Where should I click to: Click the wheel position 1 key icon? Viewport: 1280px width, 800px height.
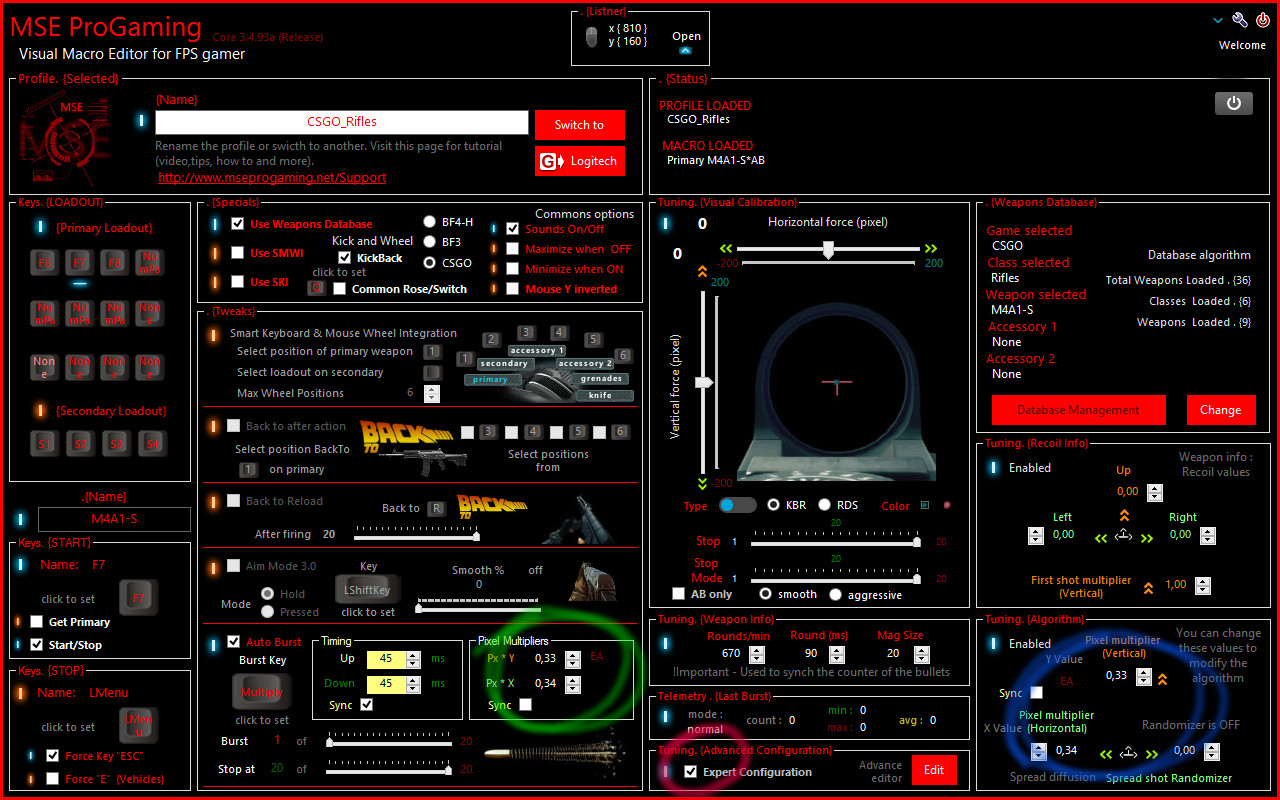[x=464, y=358]
